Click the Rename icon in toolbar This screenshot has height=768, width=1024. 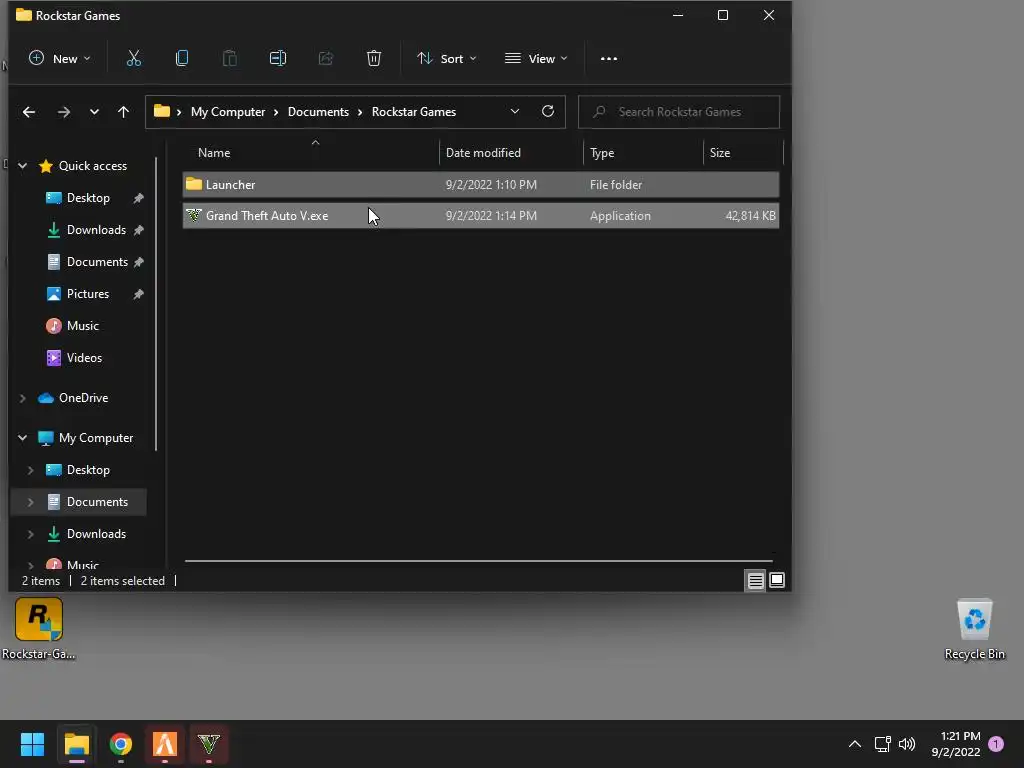coord(278,59)
